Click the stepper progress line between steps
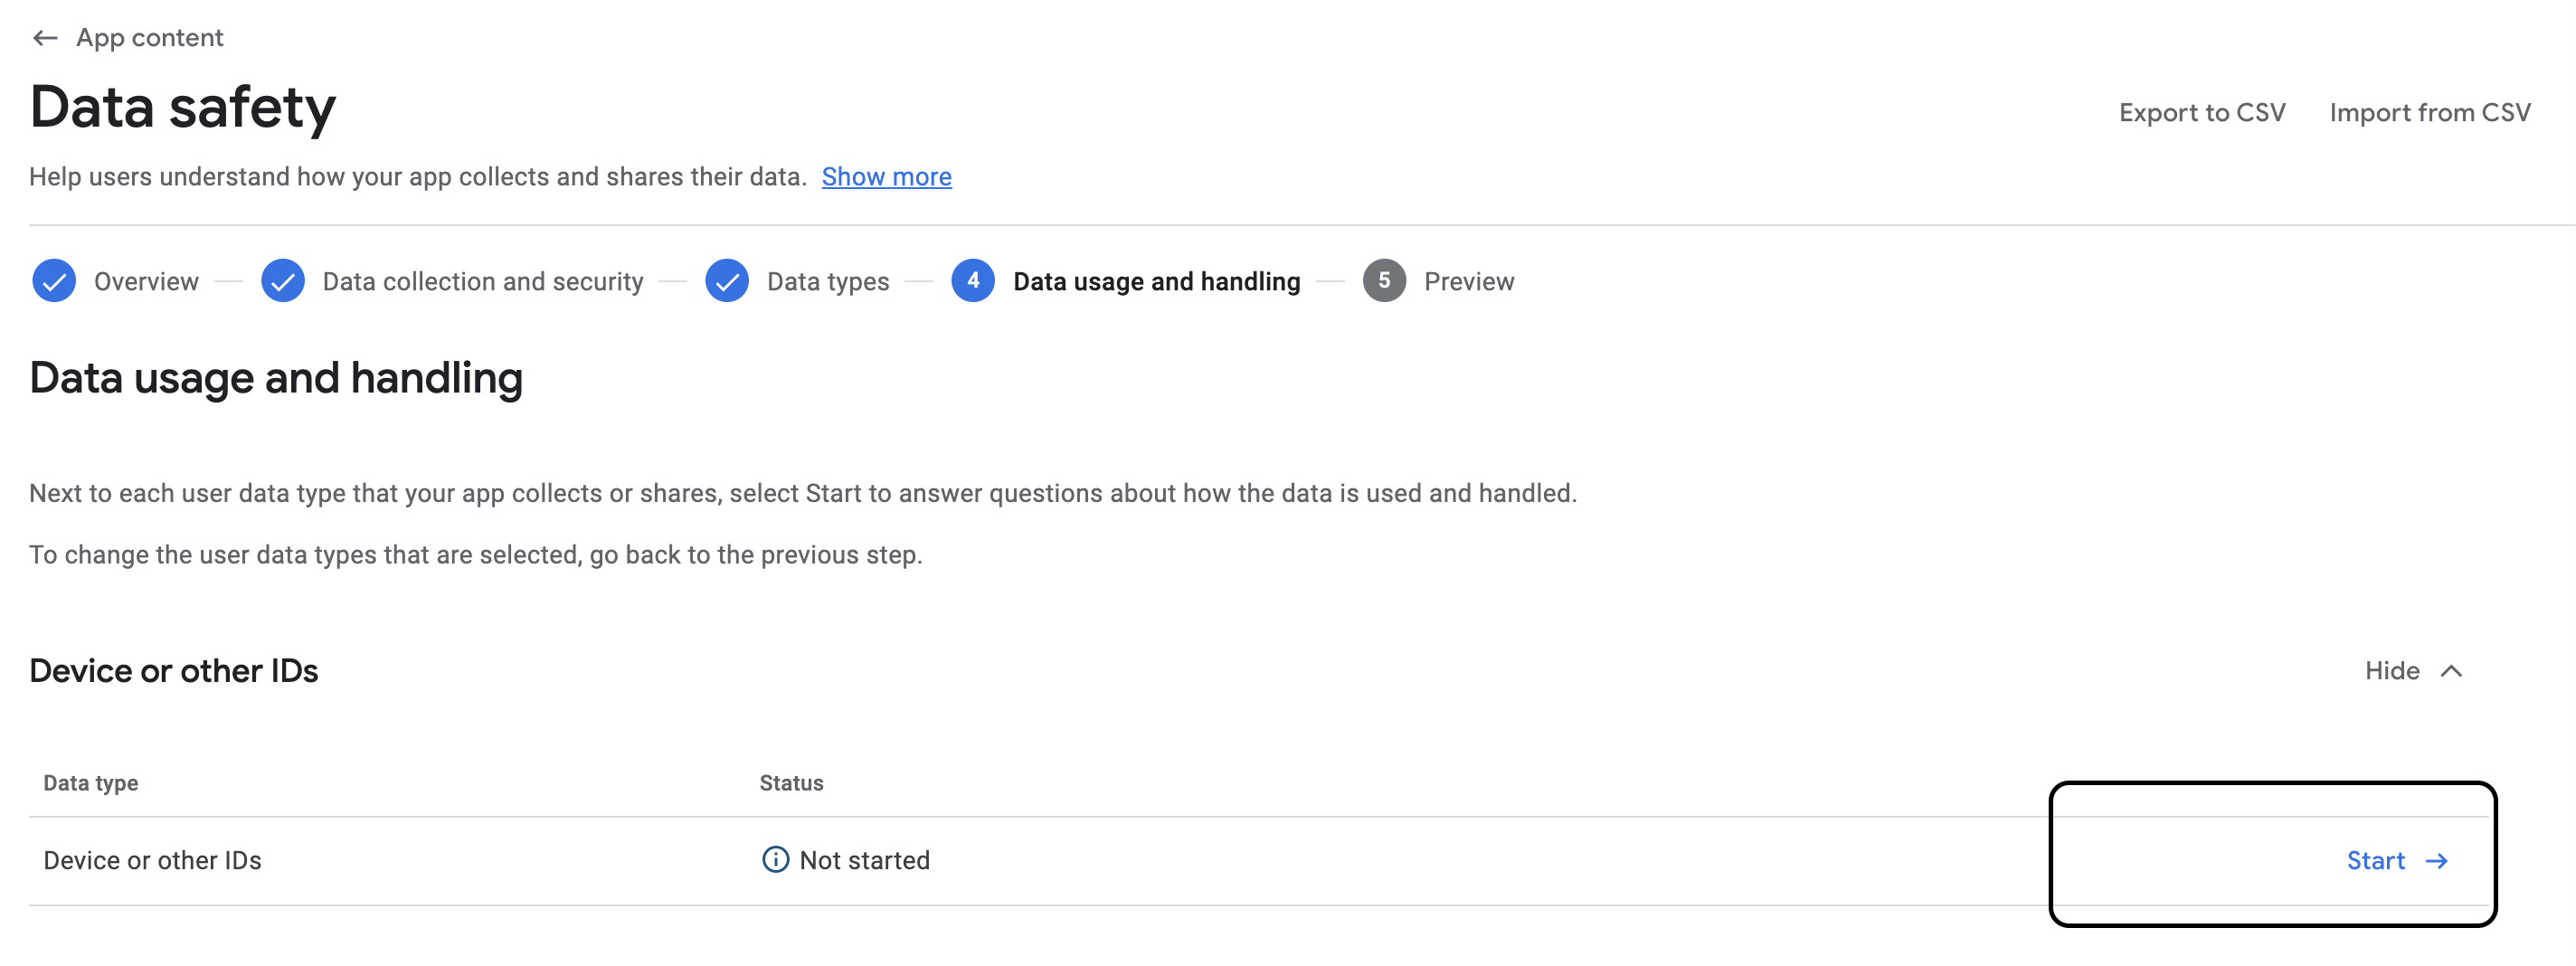The height and width of the screenshot is (966, 2576). coord(917,281)
